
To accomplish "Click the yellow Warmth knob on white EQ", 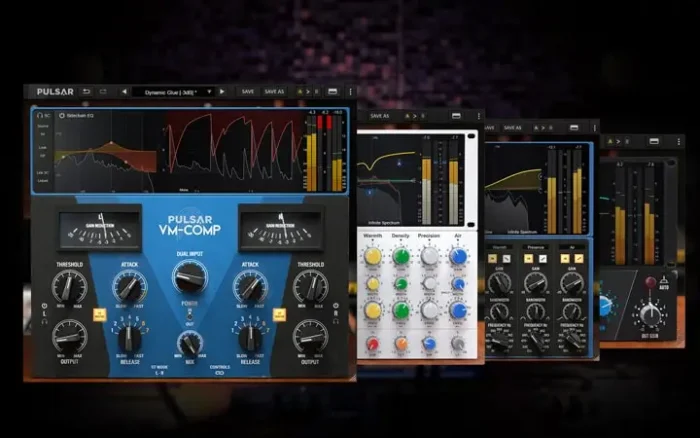I will click(x=373, y=257).
